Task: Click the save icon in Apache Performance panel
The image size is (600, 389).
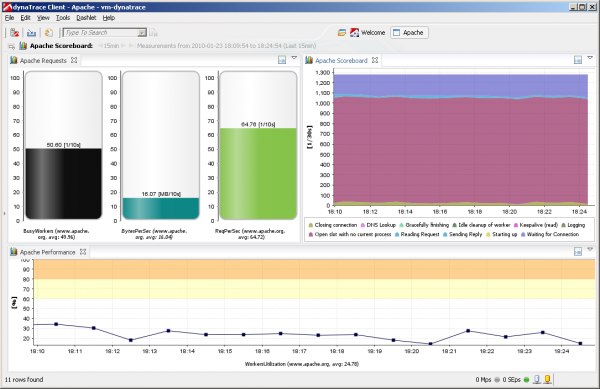Action: 578,251
